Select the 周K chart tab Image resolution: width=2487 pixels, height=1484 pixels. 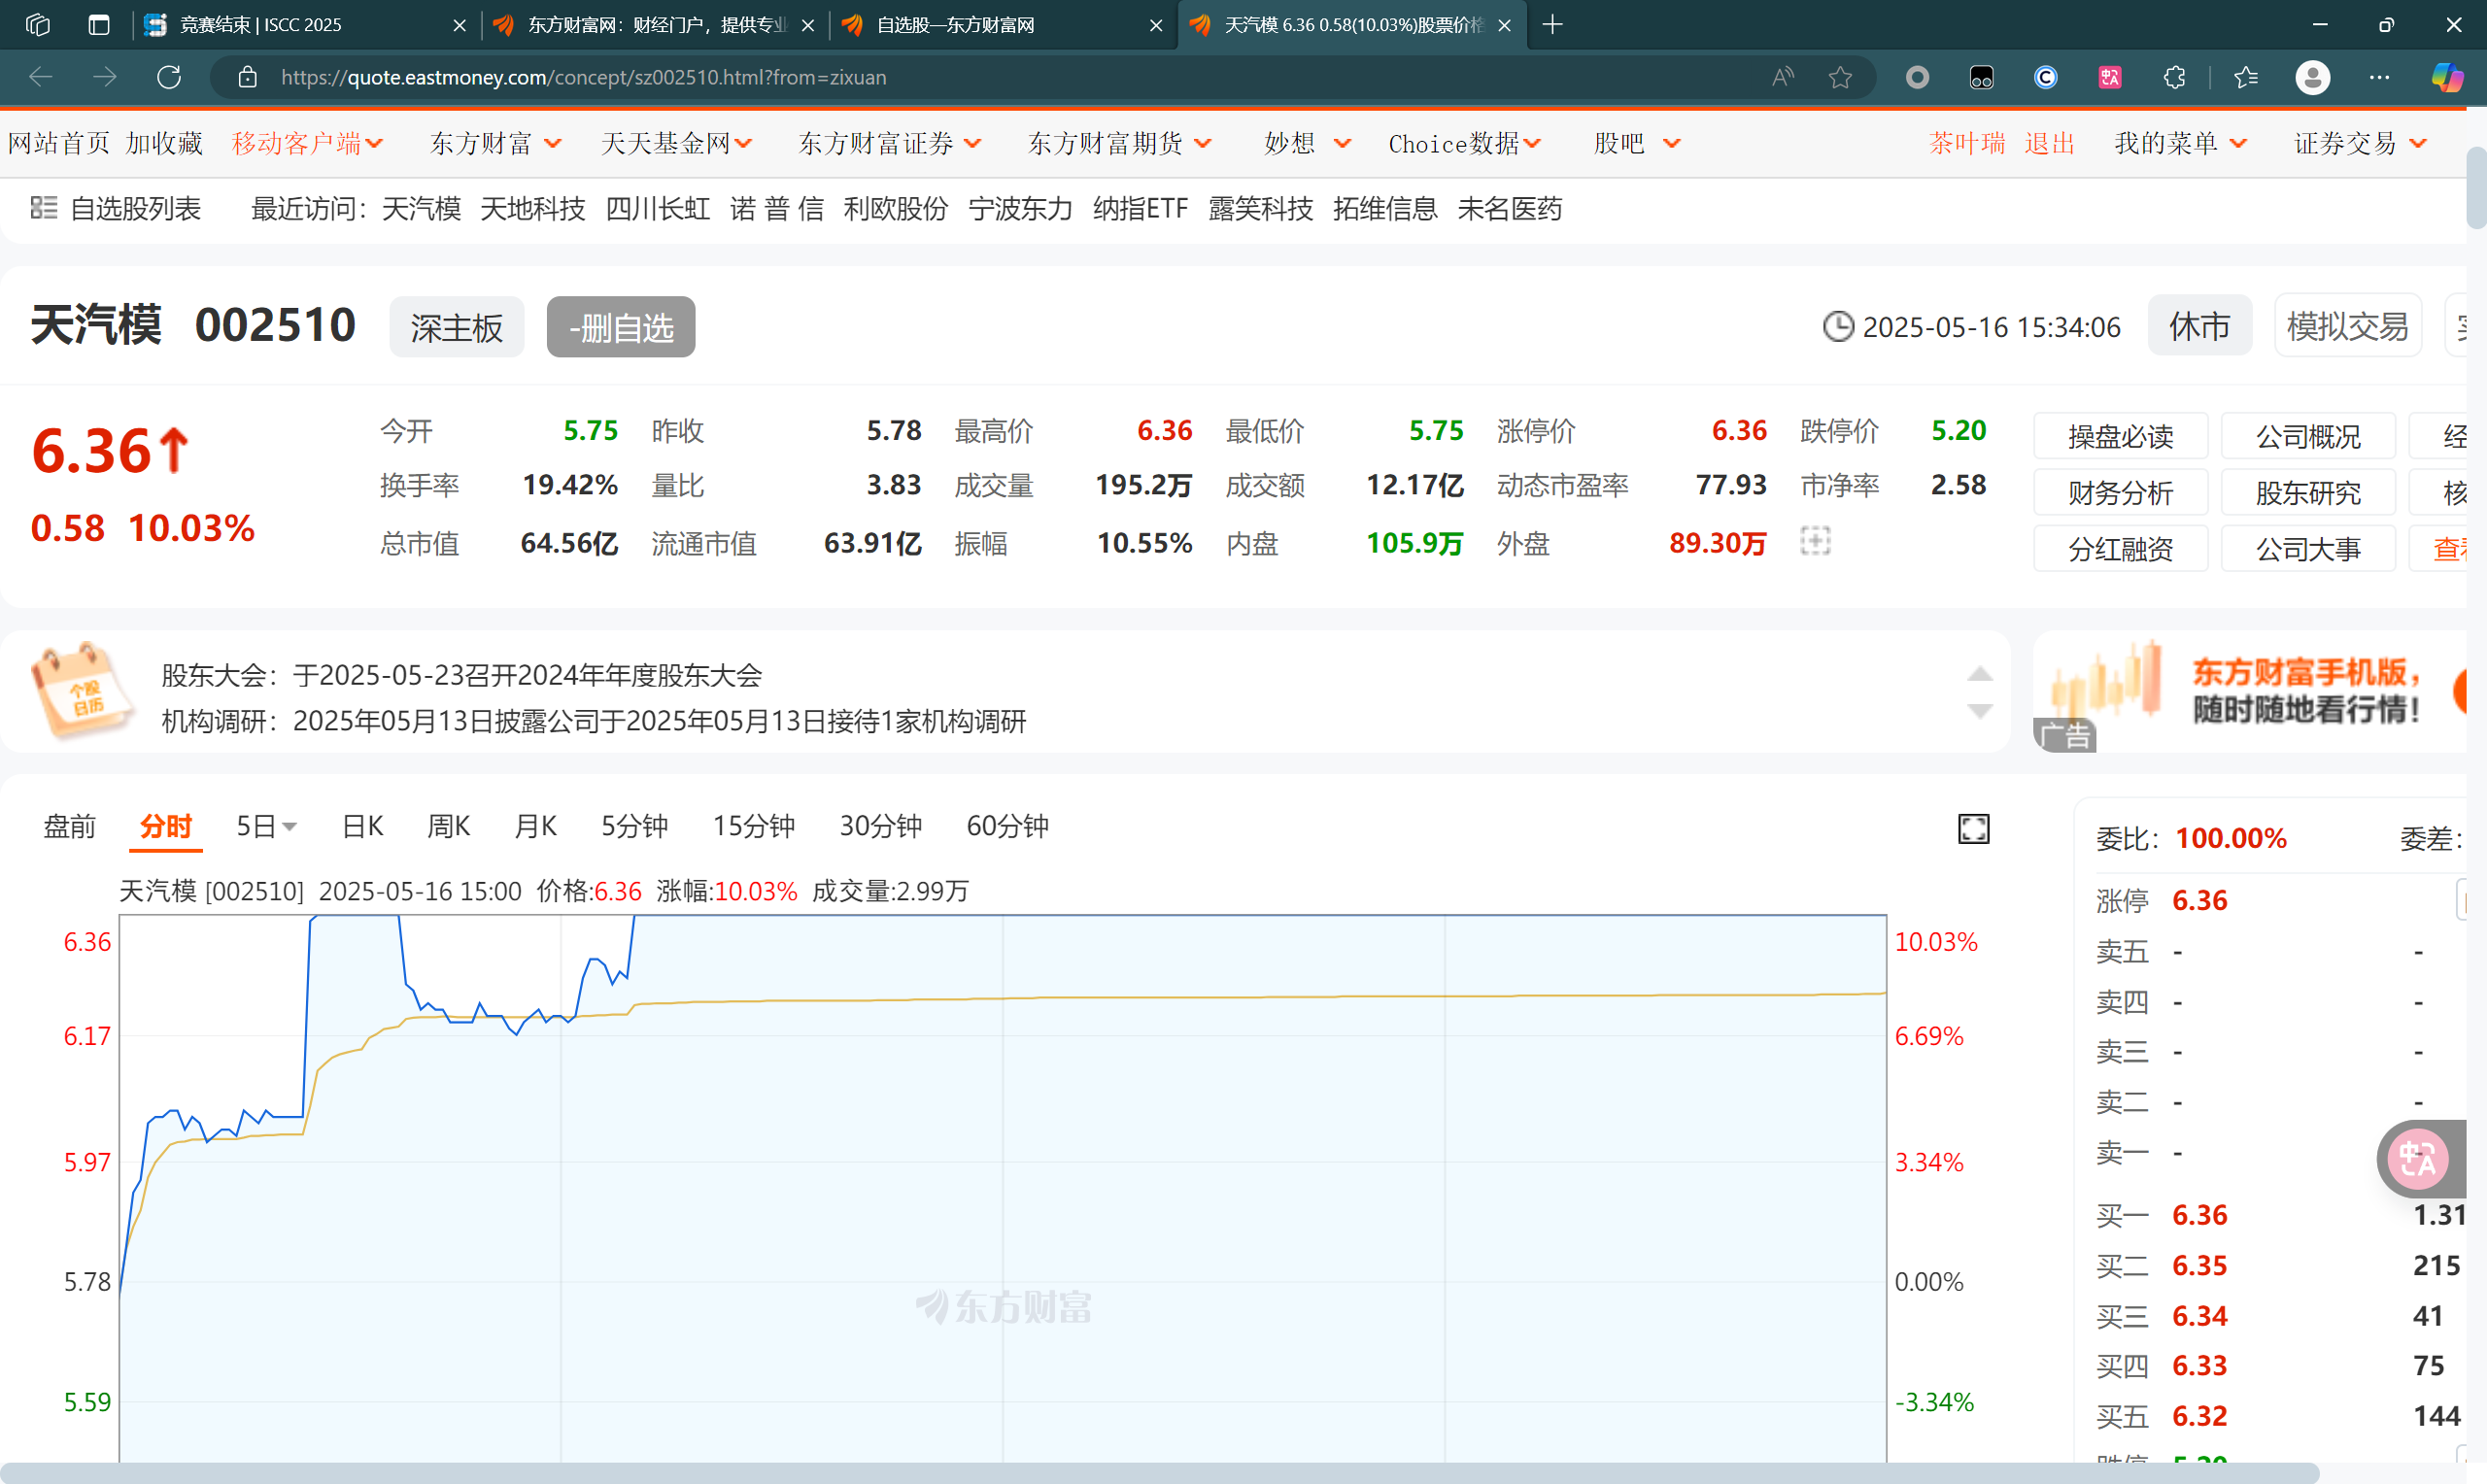tap(448, 826)
